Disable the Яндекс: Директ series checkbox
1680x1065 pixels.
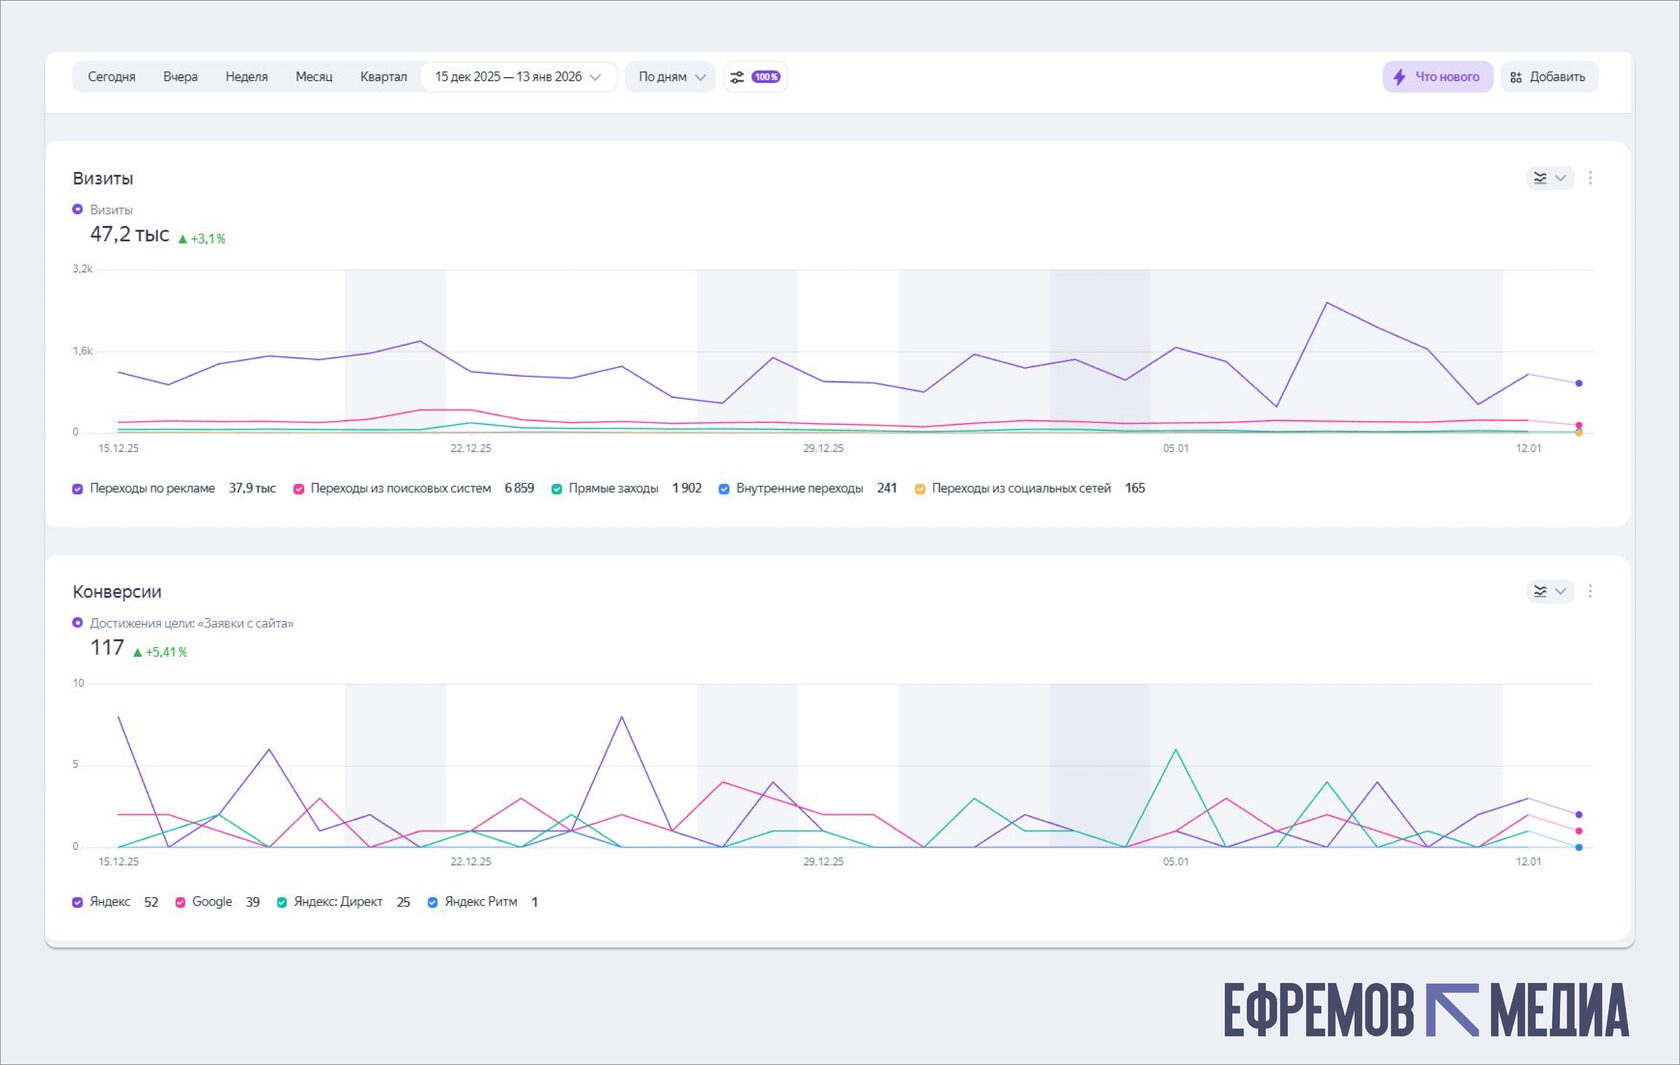pos(282,902)
